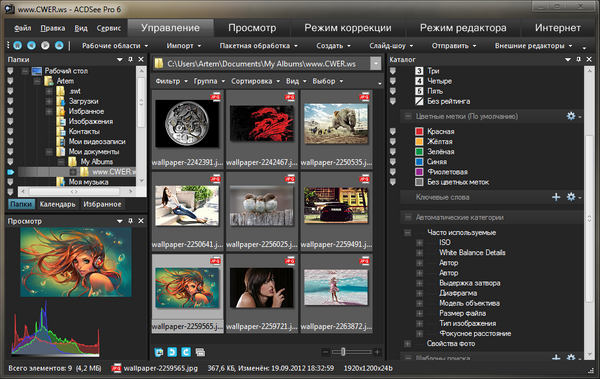Image resolution: width=600 pixels, height=379 pixels.
Task: Switch to Просмотр mode tab
Action: click(252, 28)
